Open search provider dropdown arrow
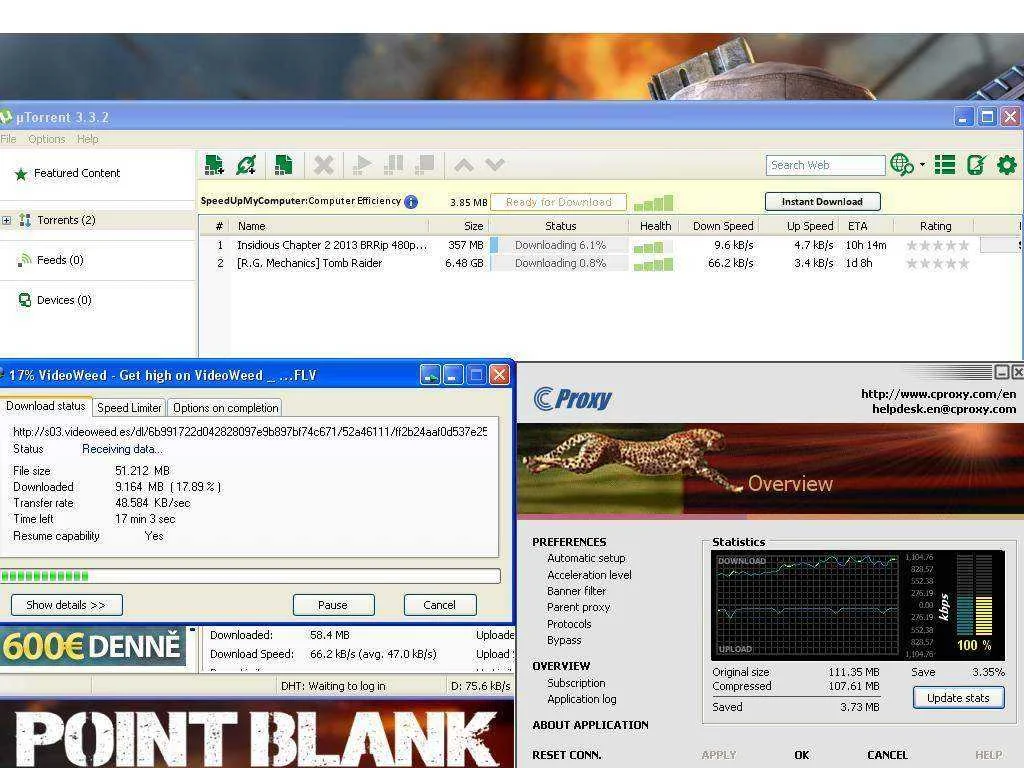The image size is (1024, 768). click(922, 165)
